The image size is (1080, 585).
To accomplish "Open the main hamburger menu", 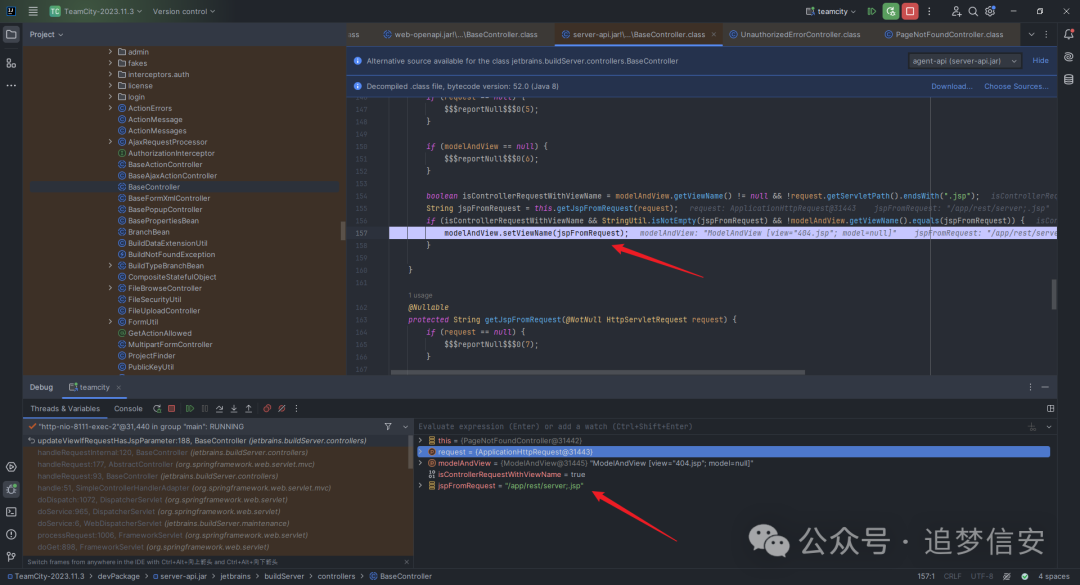I will pos(33,11).
